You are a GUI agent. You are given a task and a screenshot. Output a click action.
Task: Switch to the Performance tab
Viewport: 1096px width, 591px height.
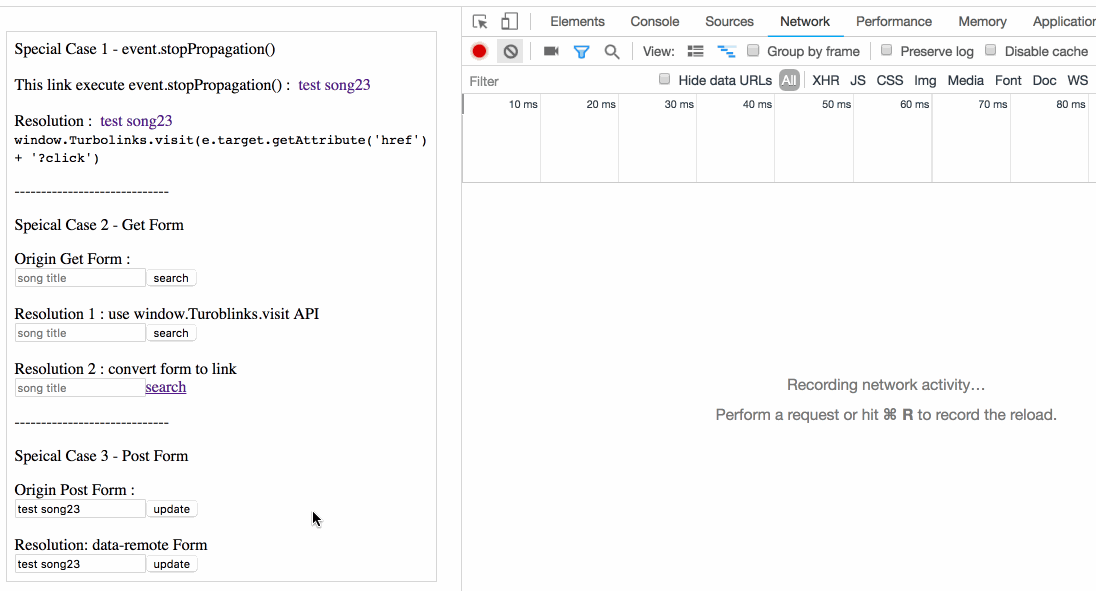tap(893, 22)
